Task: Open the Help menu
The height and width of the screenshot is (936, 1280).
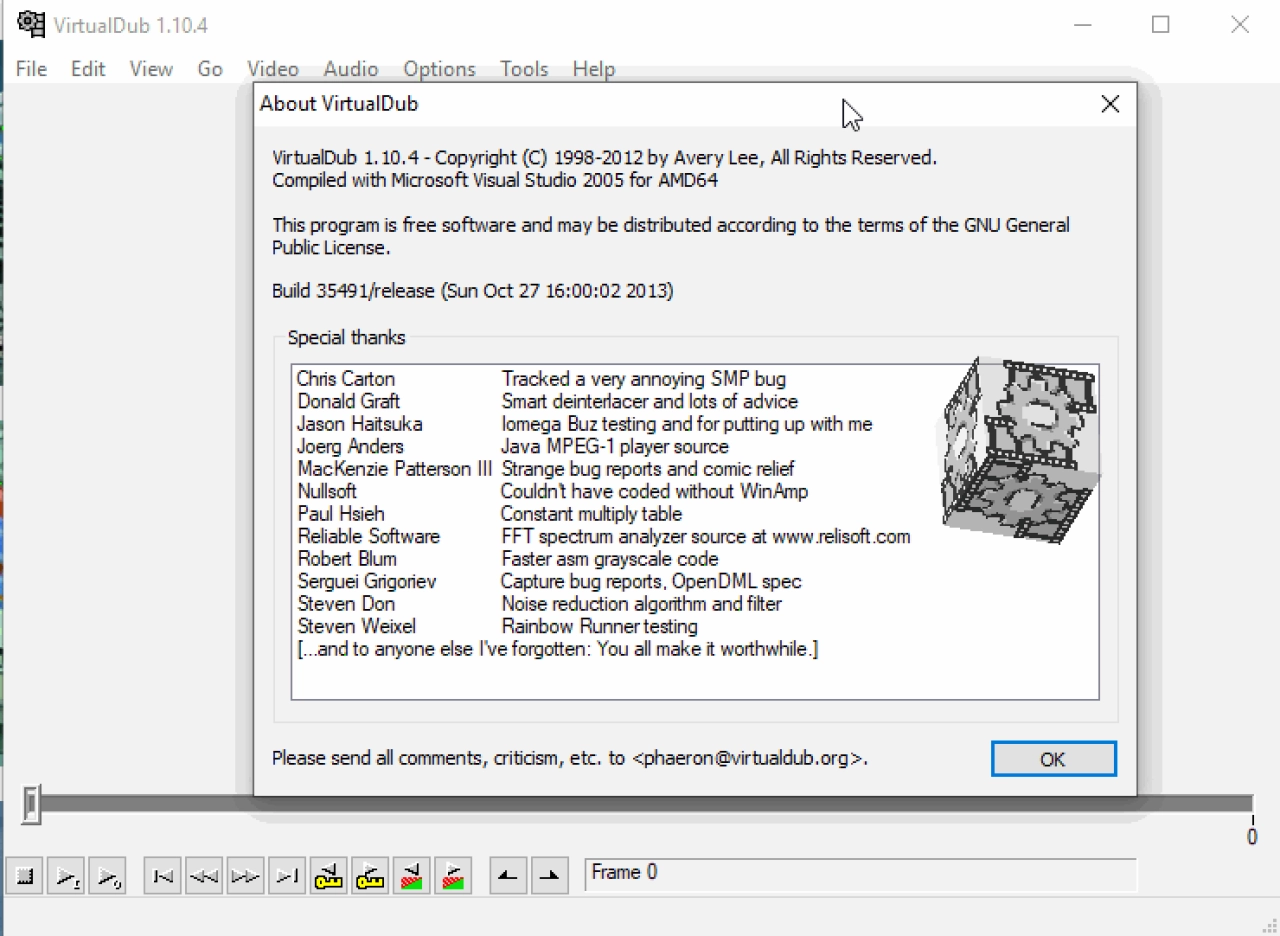Action: pyautogui.click(x=594, y=69)
